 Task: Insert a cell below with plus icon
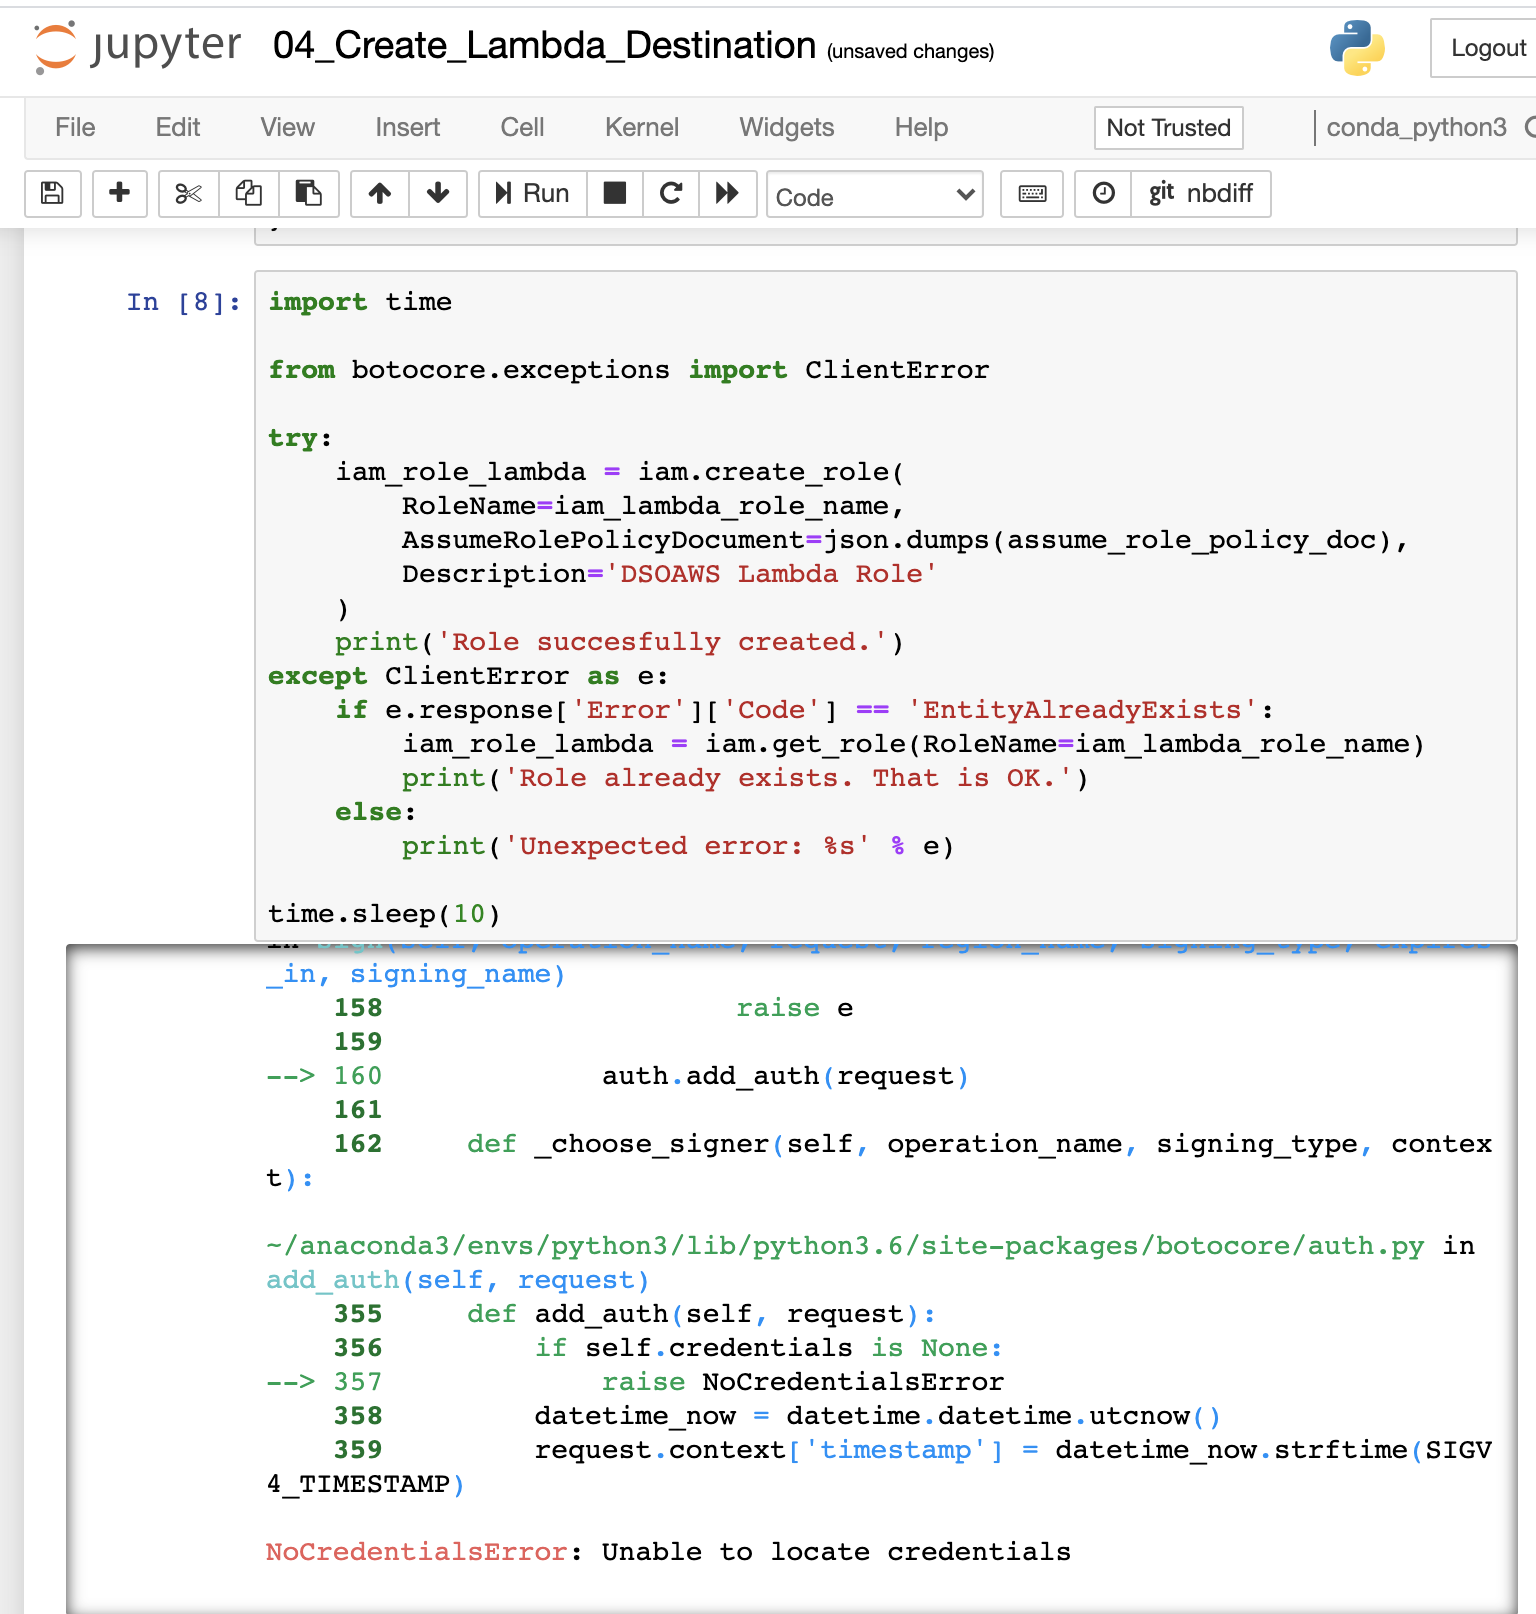pos(120,193)
